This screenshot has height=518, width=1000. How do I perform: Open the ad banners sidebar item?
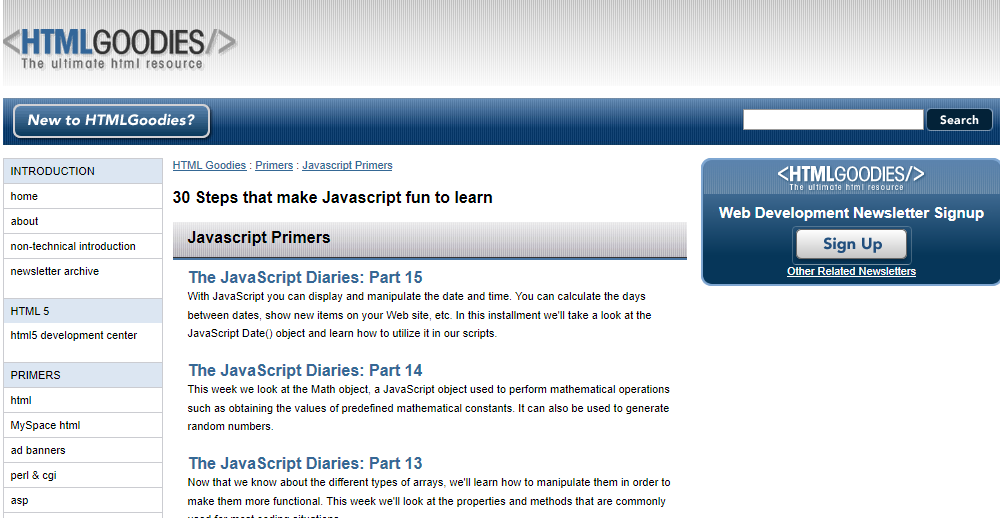coord(83,450)
